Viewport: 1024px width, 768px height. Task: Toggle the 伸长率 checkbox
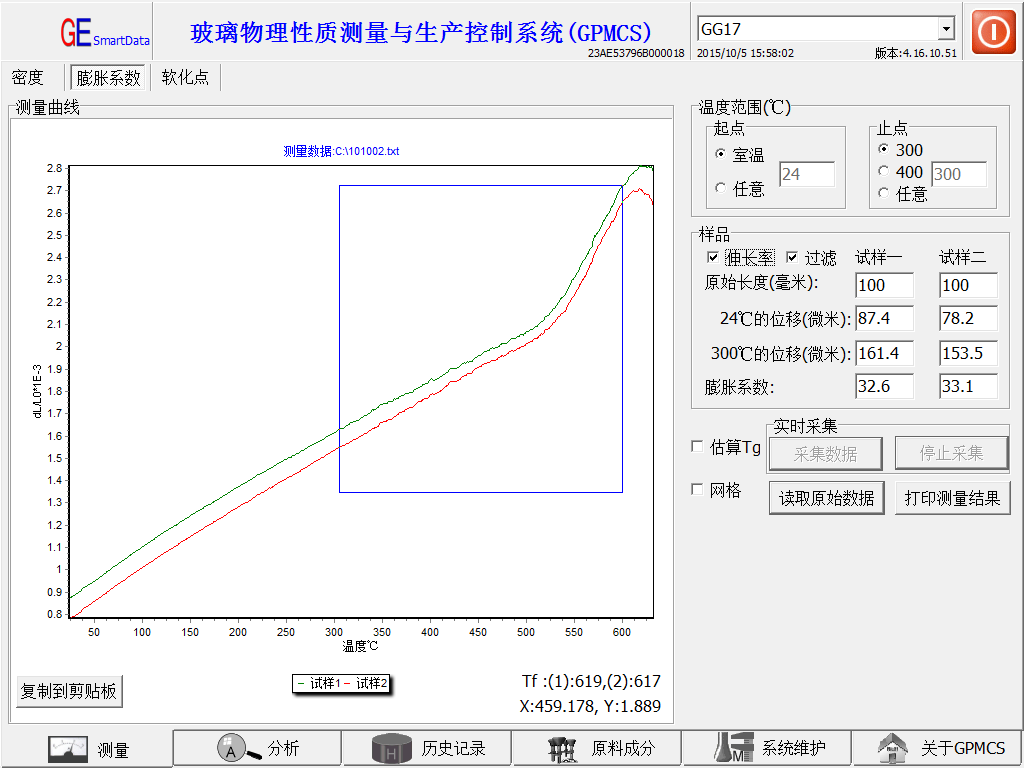[713, 257]
